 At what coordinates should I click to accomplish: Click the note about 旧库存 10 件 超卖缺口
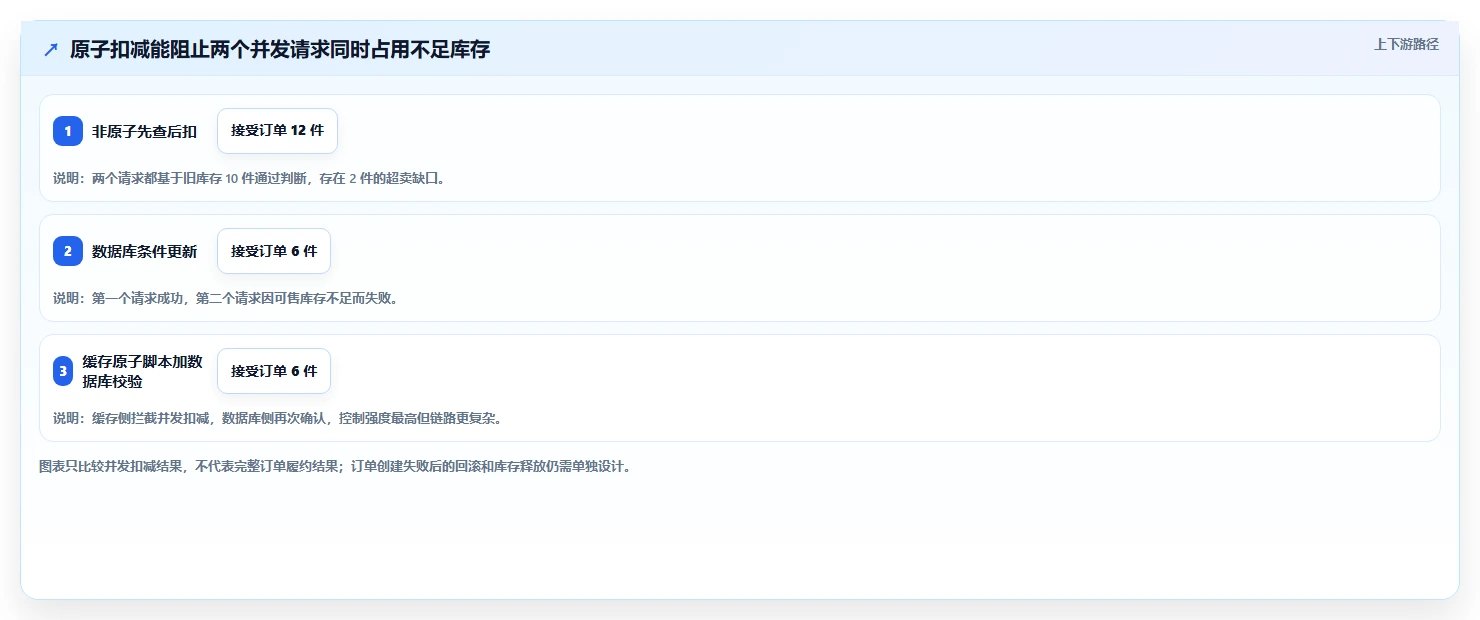(x=249, y=178)
